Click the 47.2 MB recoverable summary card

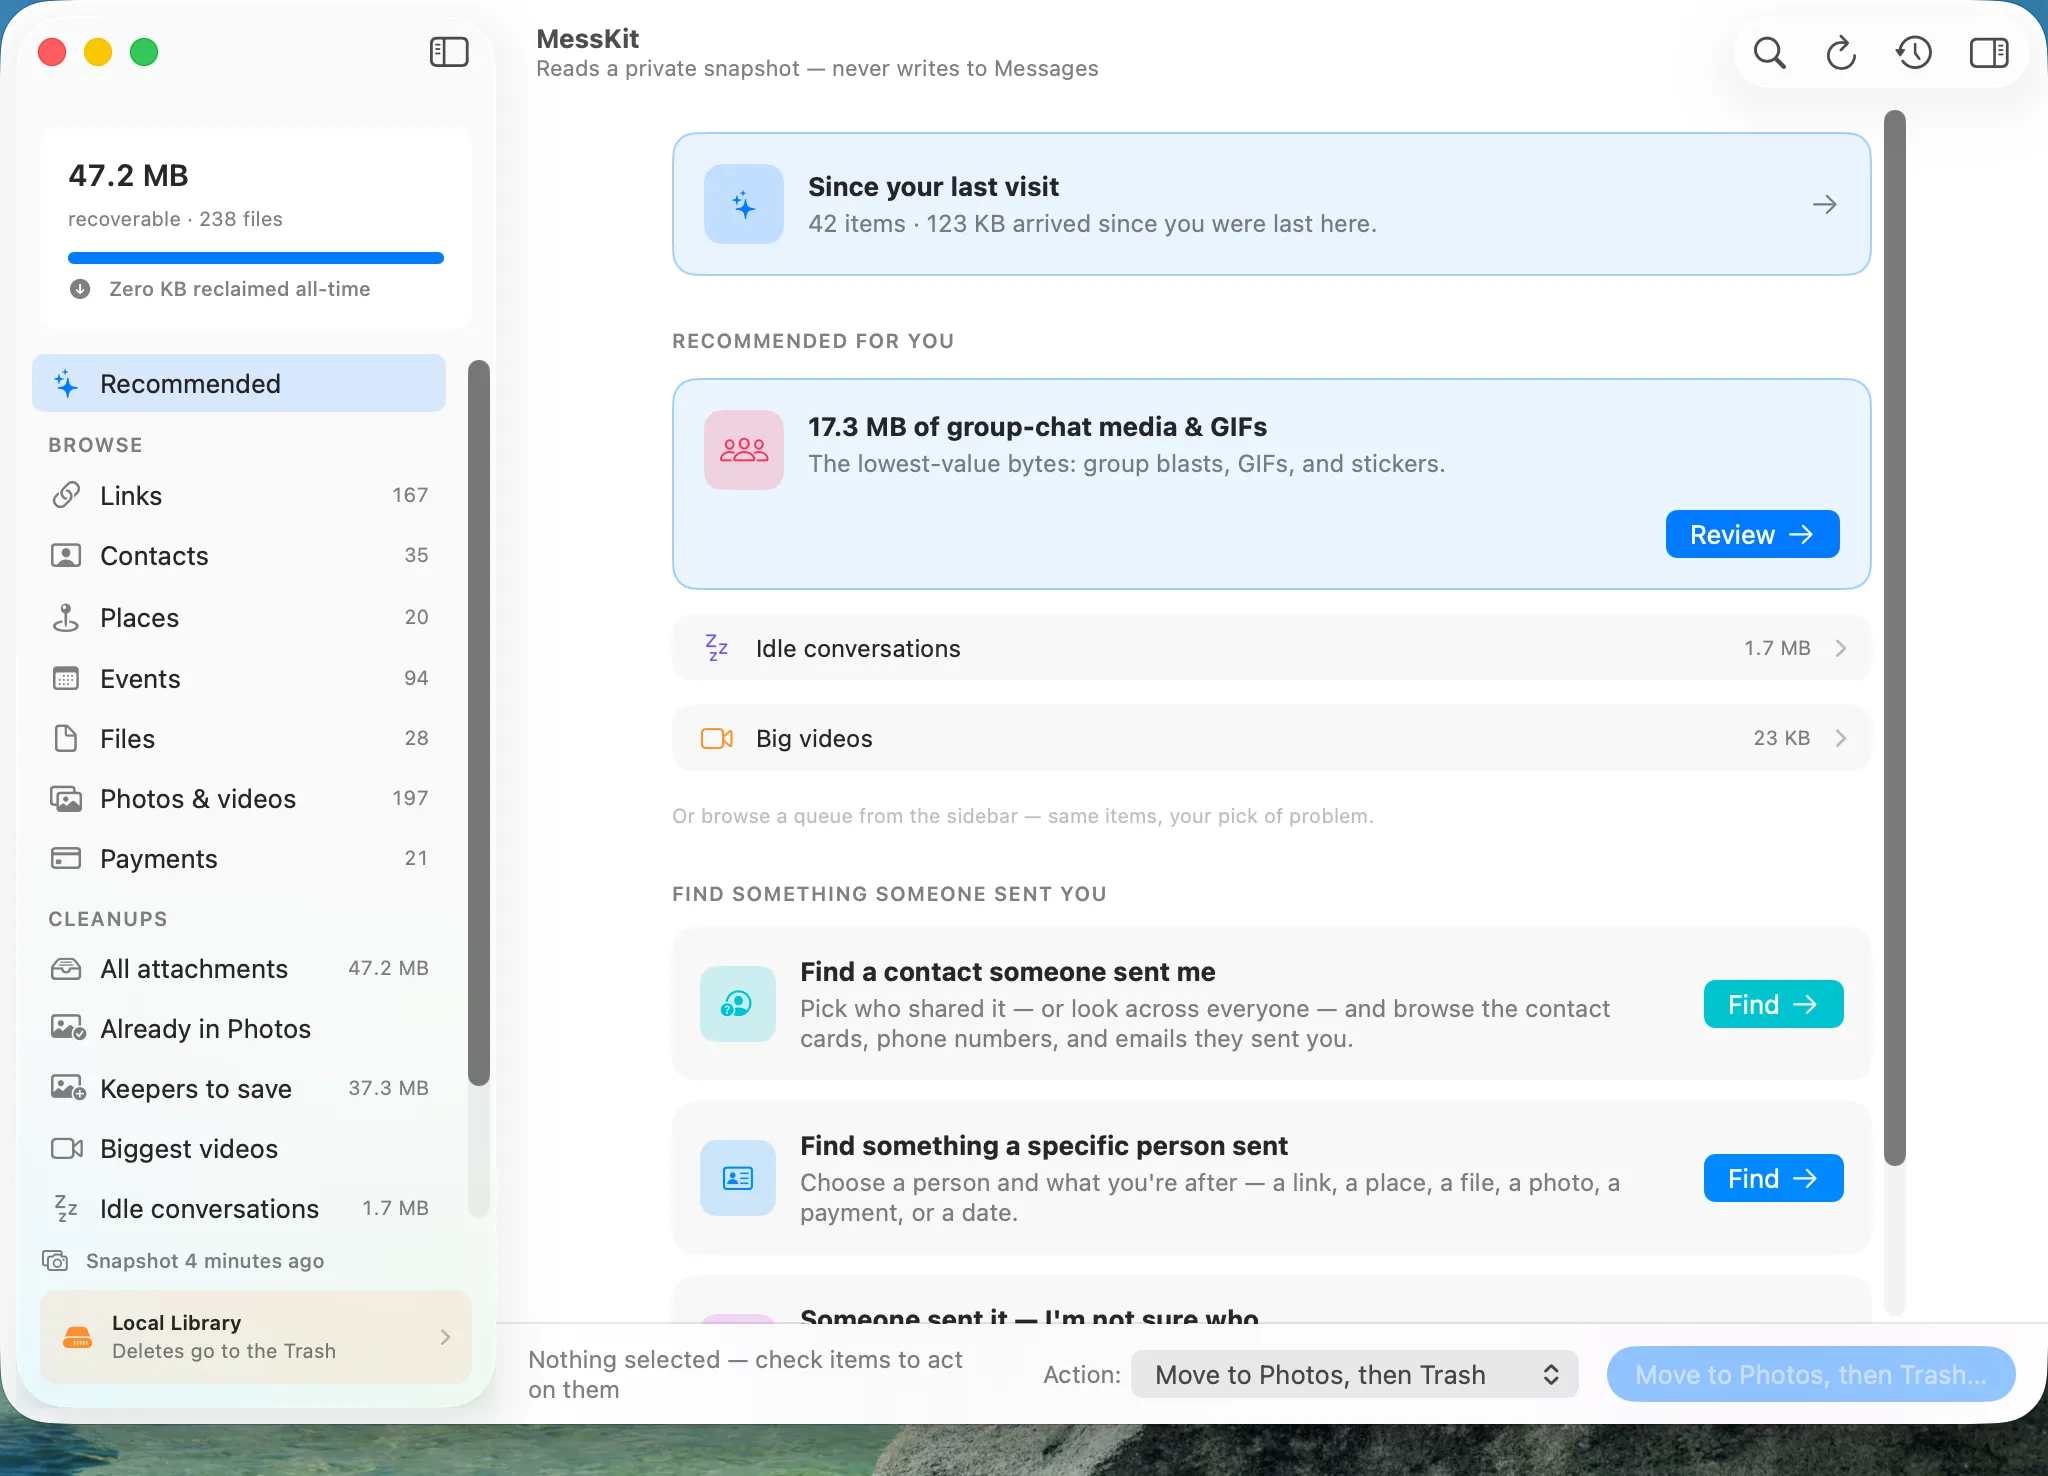255,228
